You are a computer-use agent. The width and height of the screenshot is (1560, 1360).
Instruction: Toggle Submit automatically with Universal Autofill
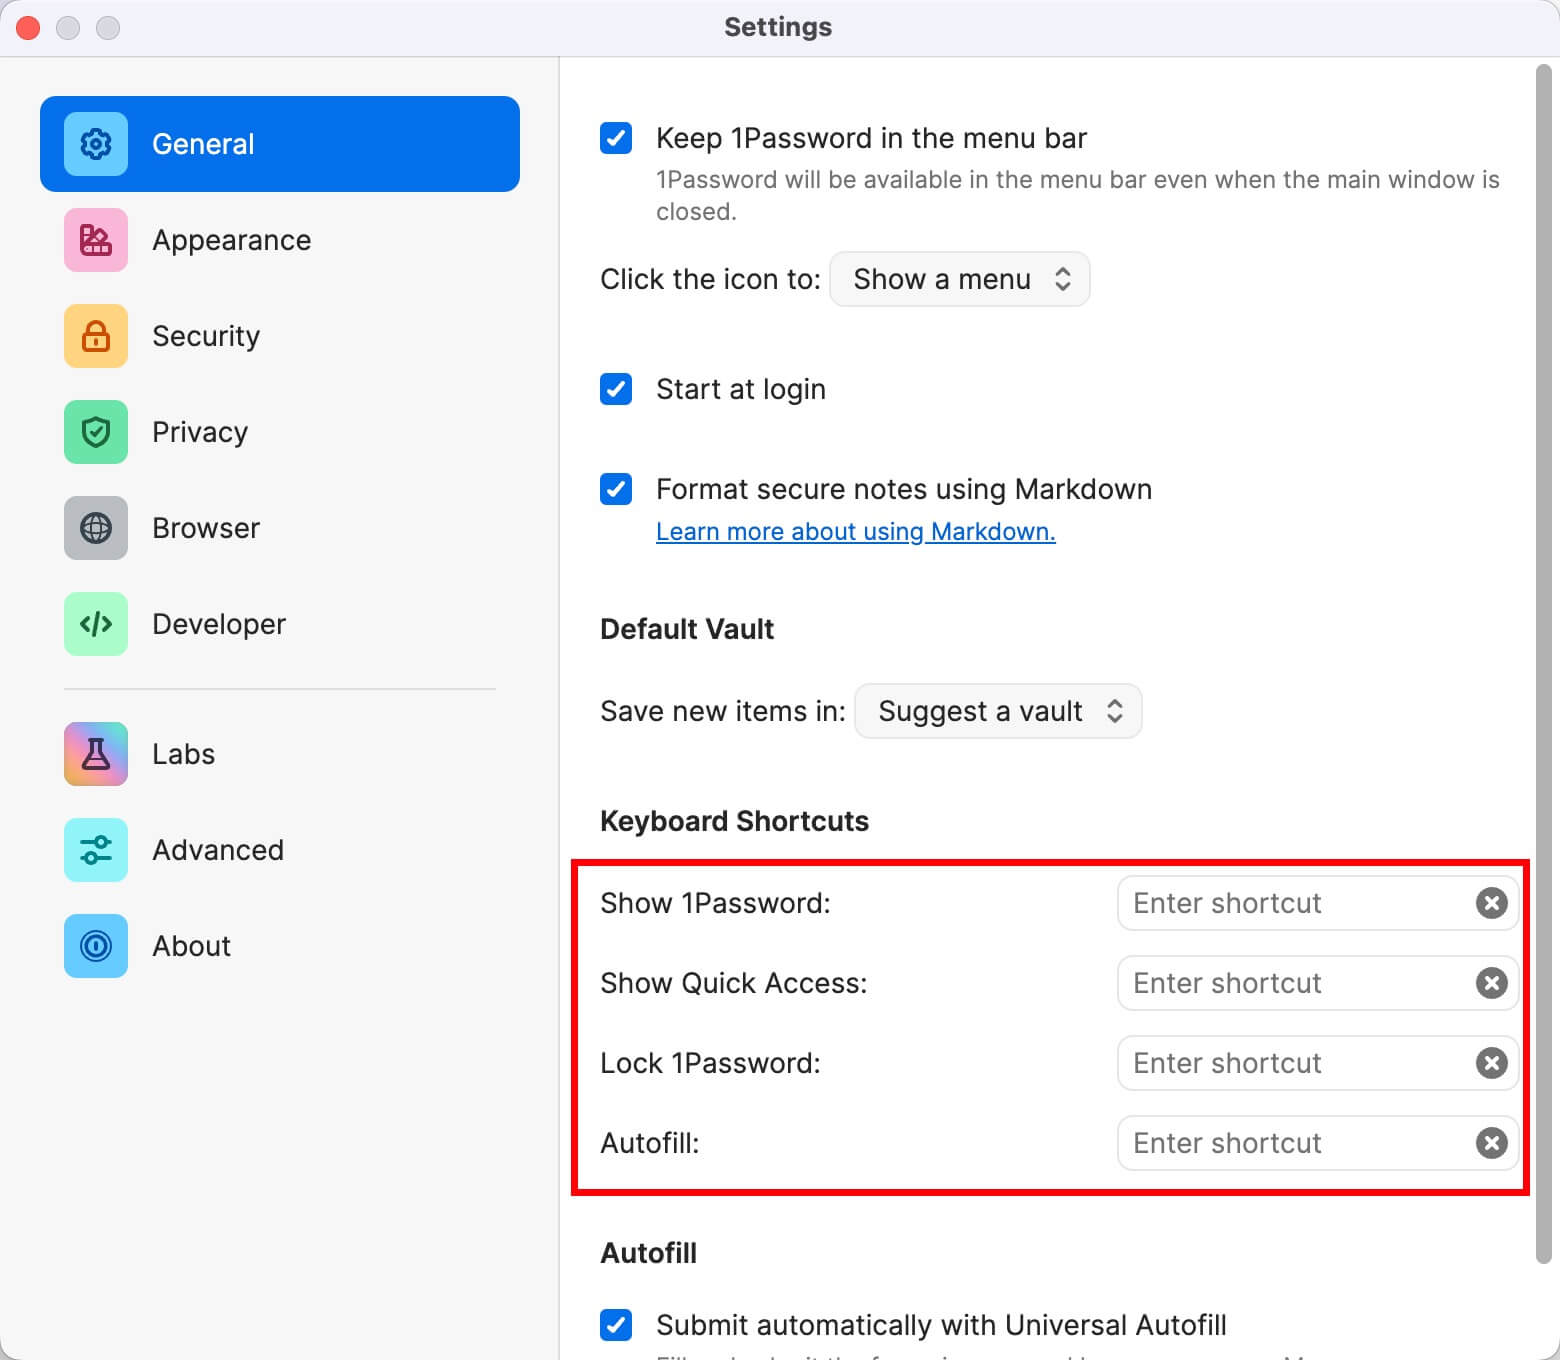[x=616, y=1325]
